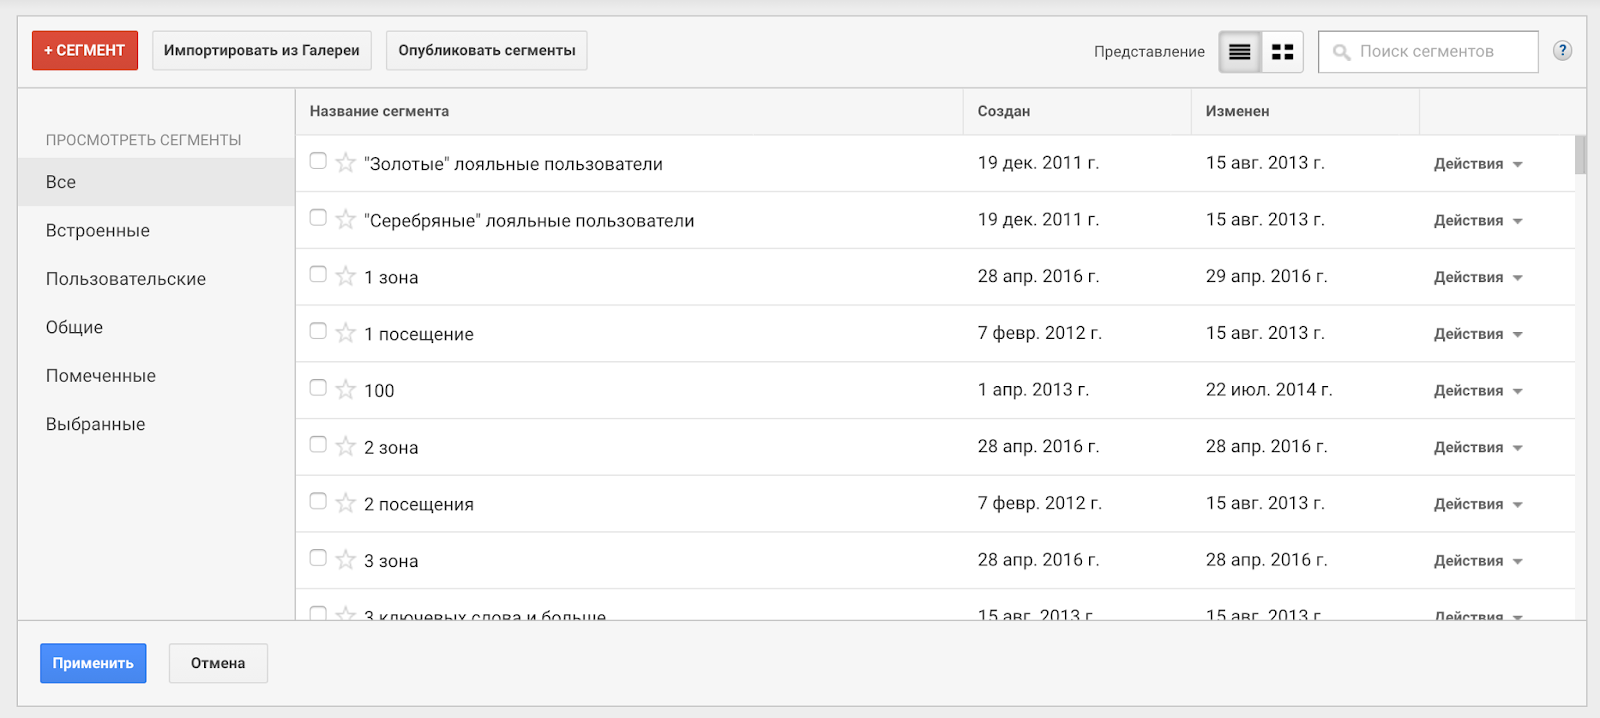
Task: Click segment name 1 посещение
Action: (419, 334)
